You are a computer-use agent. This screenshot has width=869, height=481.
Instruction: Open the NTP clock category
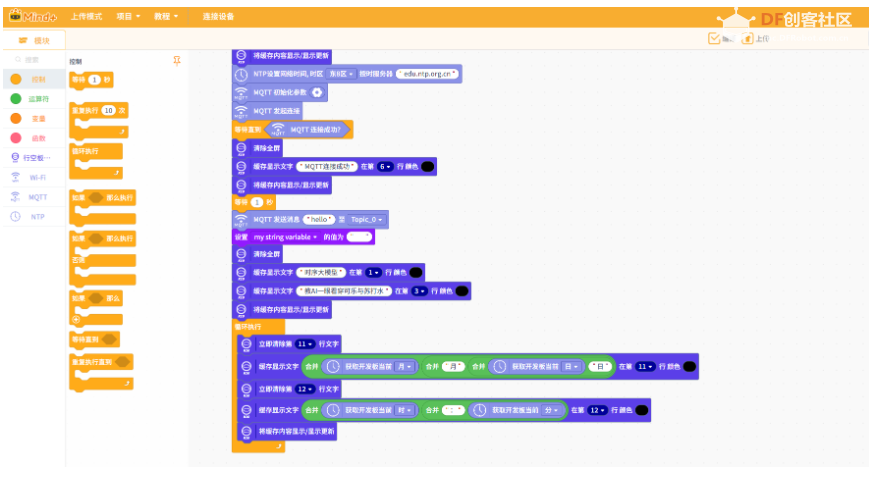(x=31, y=217)
